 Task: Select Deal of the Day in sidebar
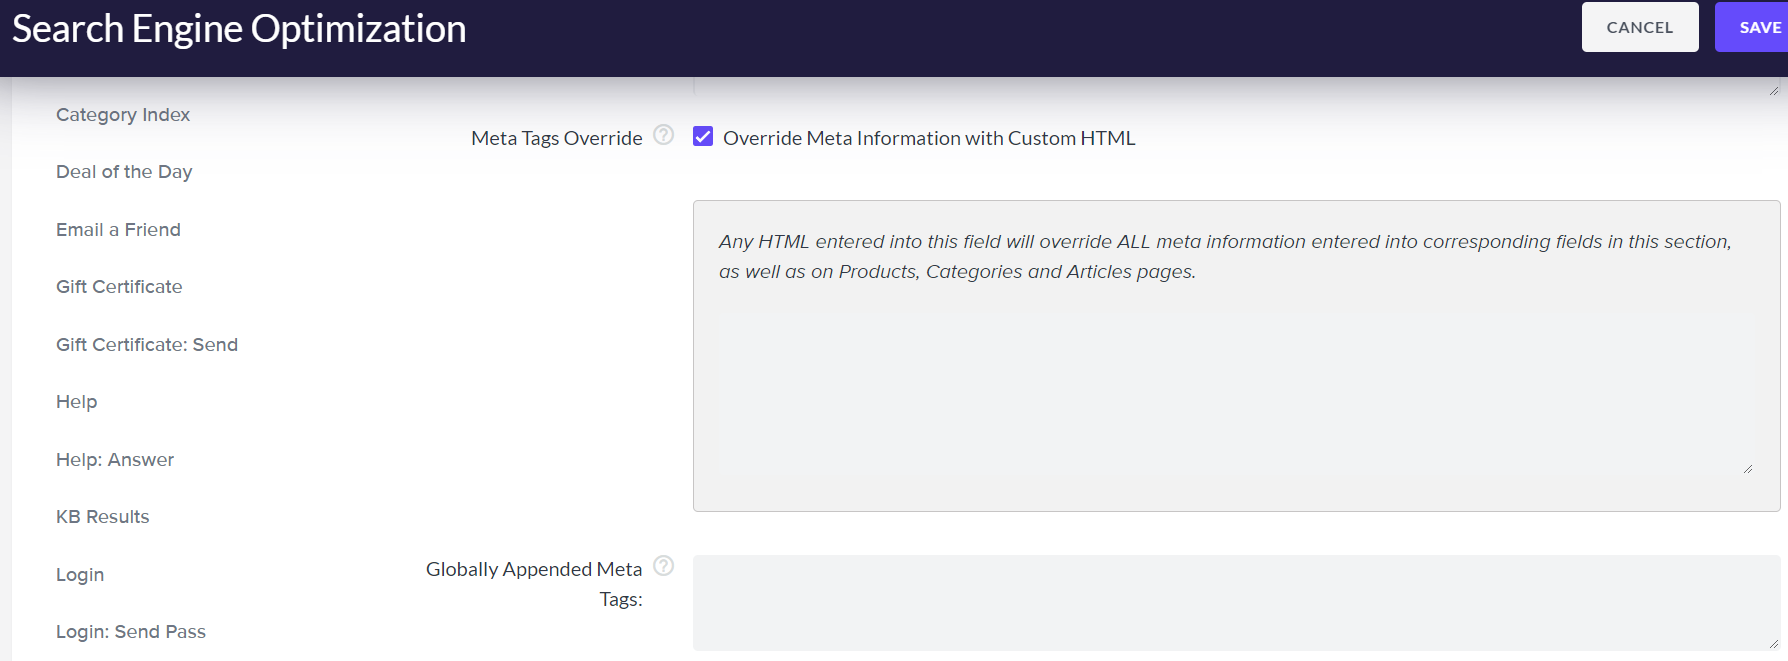[x=124, y=172]
